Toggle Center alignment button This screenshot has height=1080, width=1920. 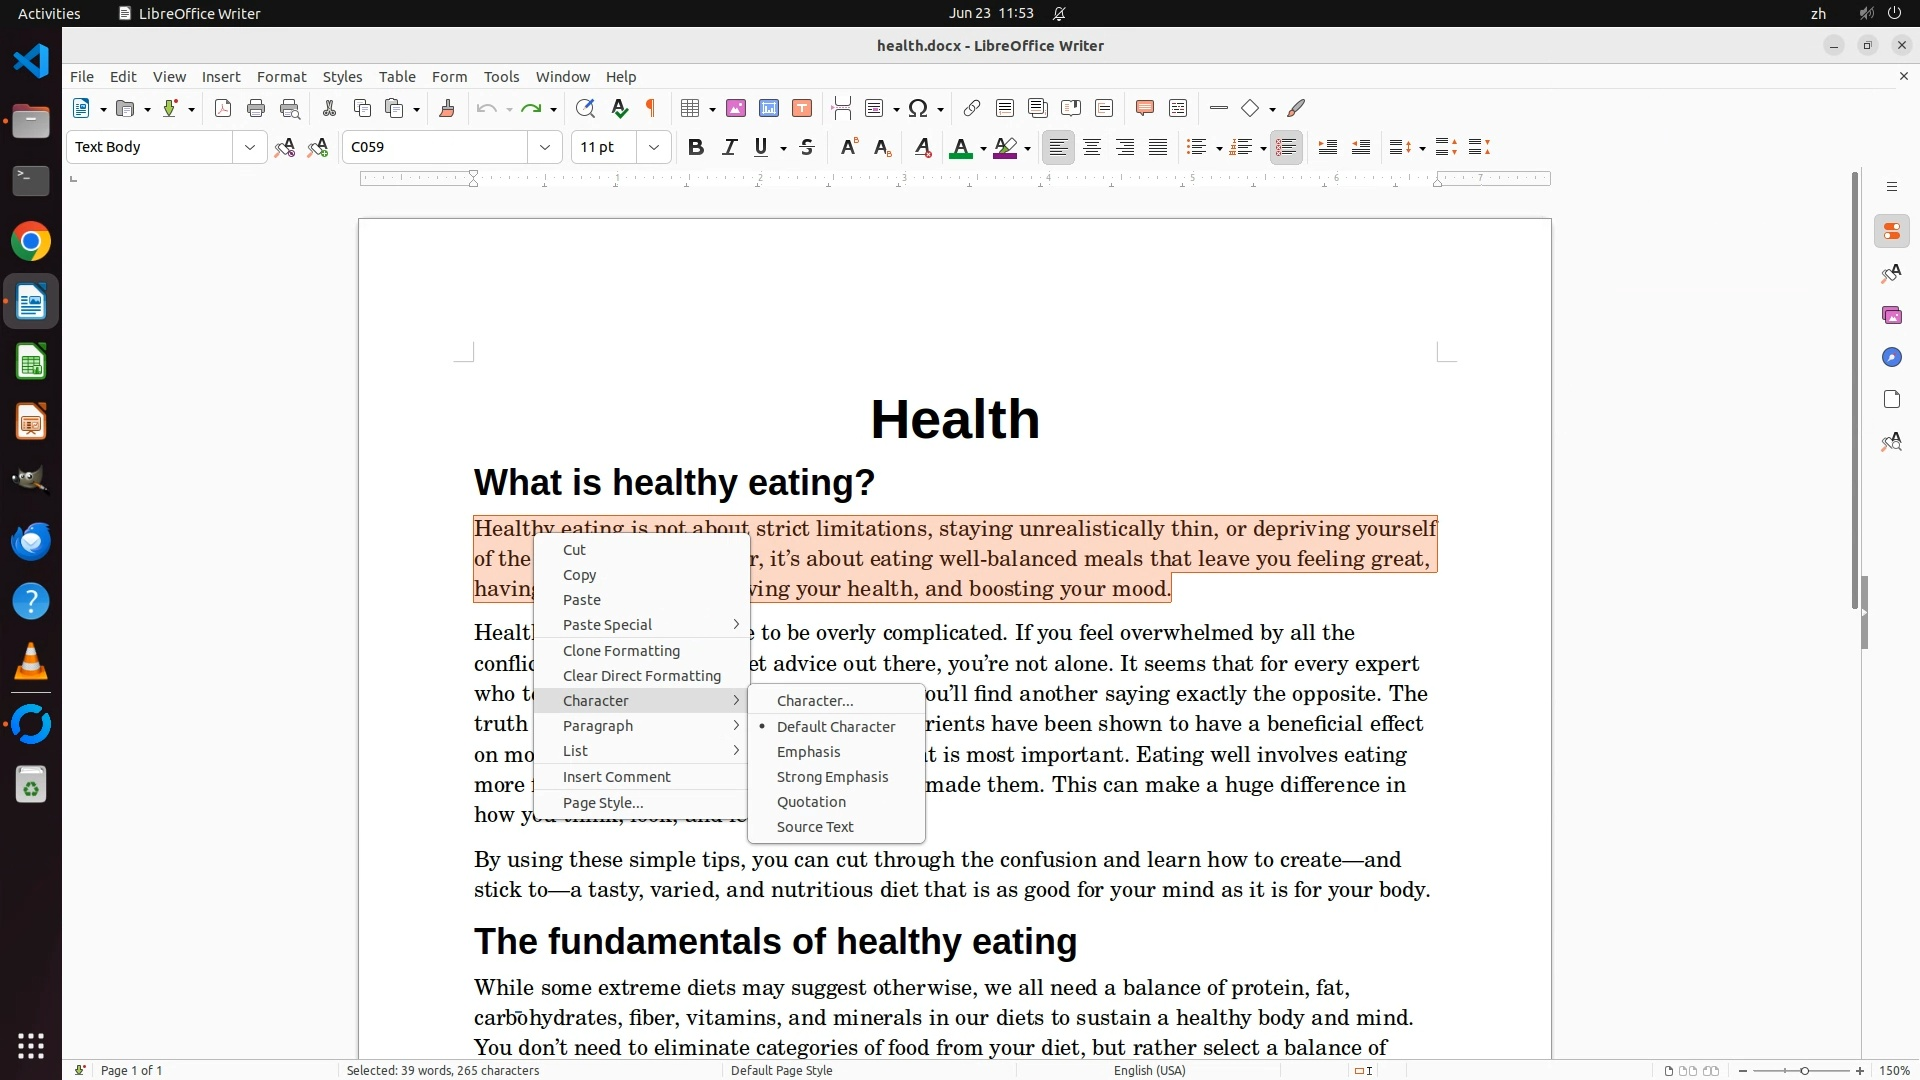tap(1092, 147)
